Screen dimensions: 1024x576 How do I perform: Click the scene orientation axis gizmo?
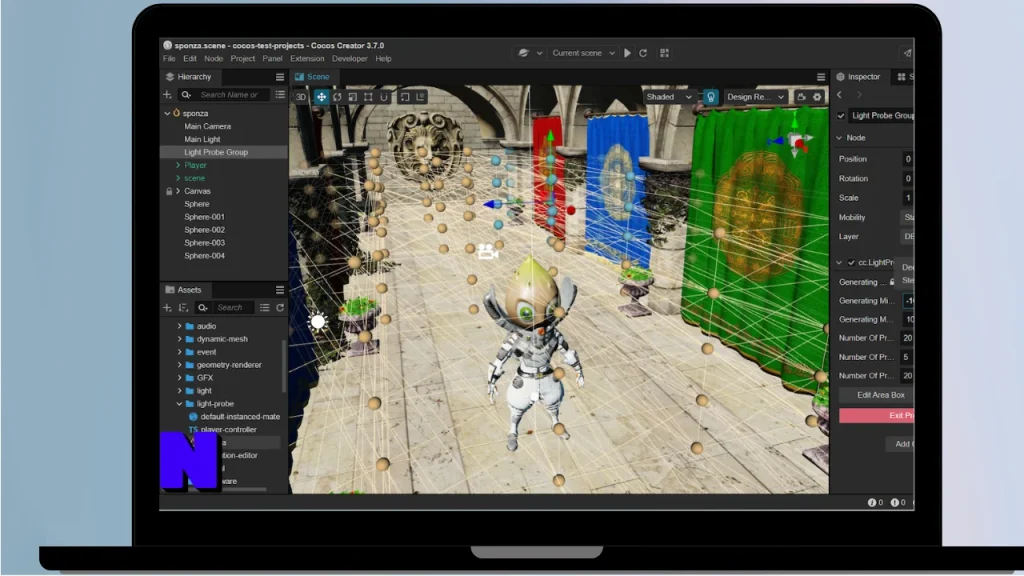(x=793, y=139)
